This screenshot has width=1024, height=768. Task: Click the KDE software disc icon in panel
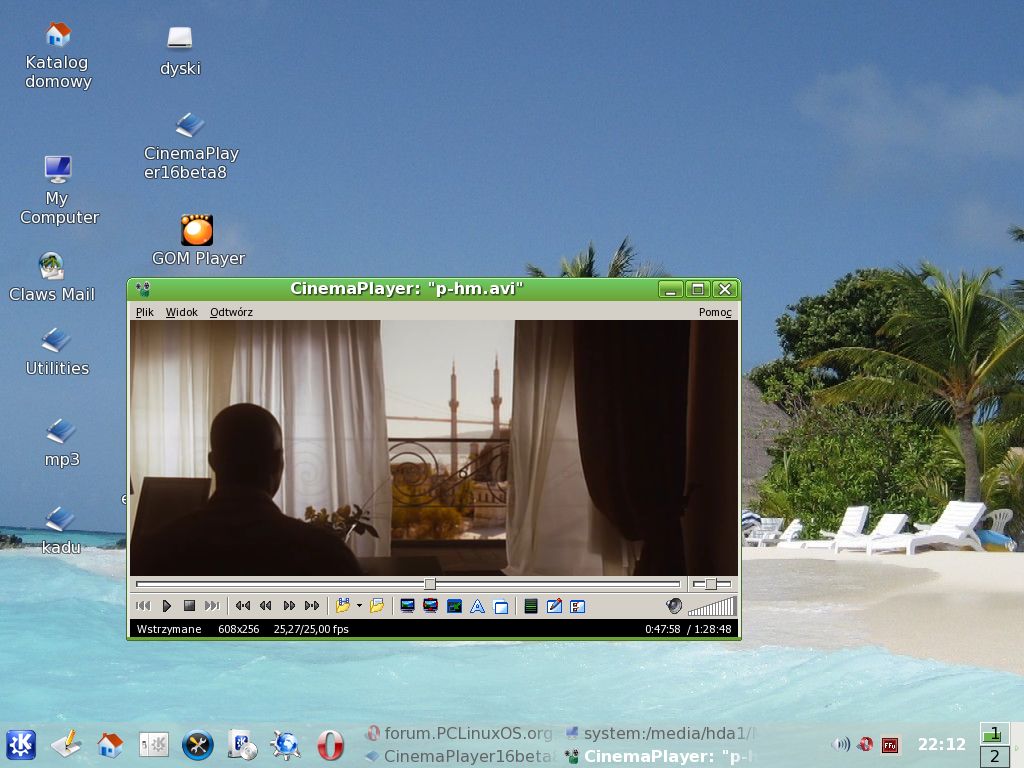pyautogui.click(x=242, y=744)
